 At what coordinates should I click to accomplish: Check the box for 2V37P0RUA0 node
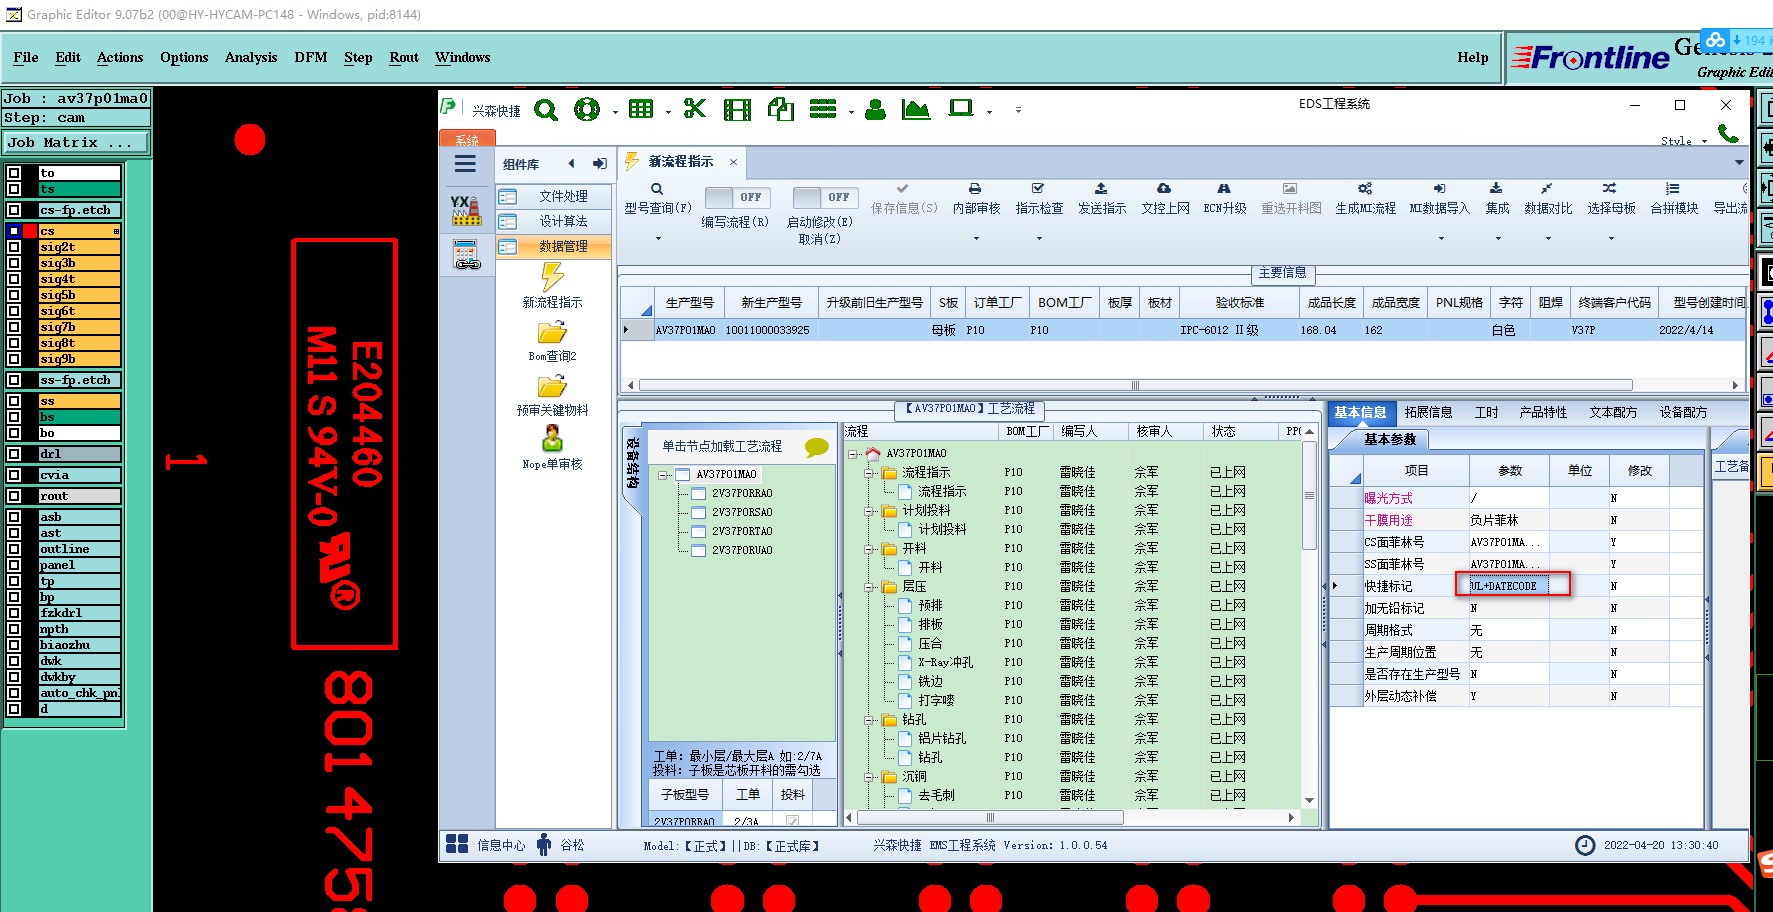pos(699,550)
